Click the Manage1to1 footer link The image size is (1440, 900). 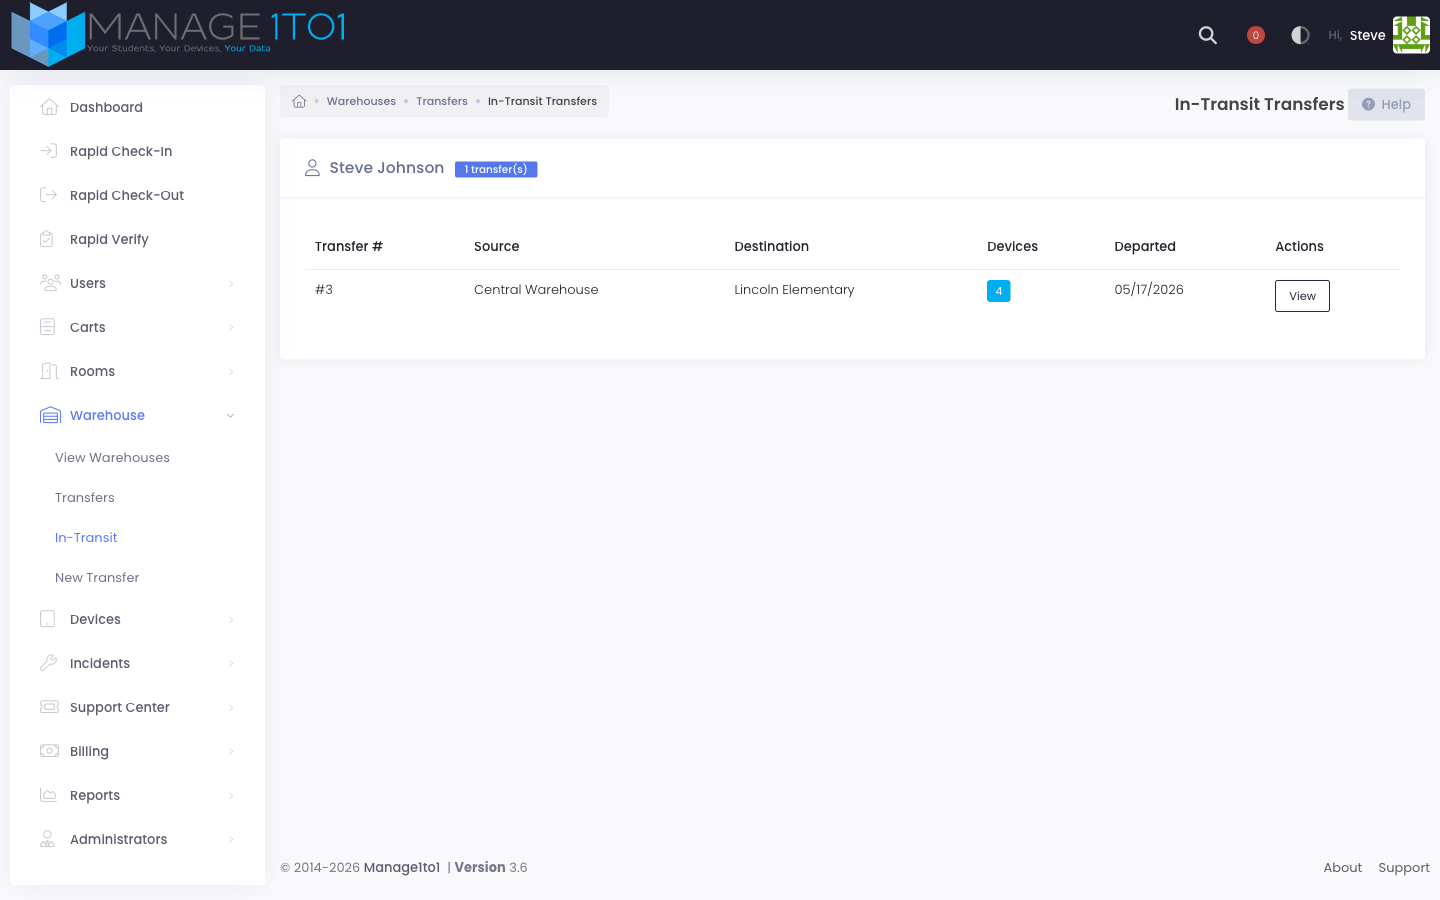point(402,867)
